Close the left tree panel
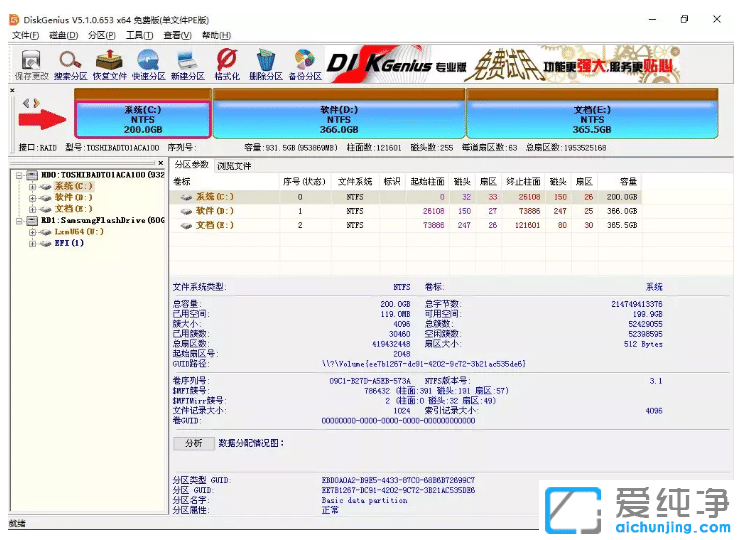Image resolution: width=739 pixels, height=540 pixels. [x=161, y=163]
